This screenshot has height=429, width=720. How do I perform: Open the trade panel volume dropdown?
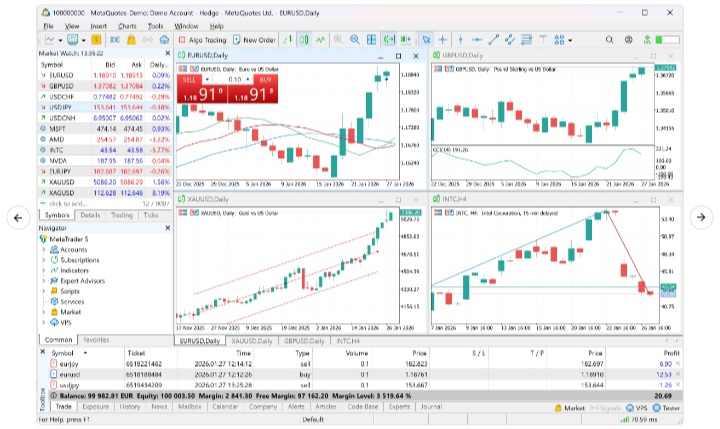click(207, 79)
